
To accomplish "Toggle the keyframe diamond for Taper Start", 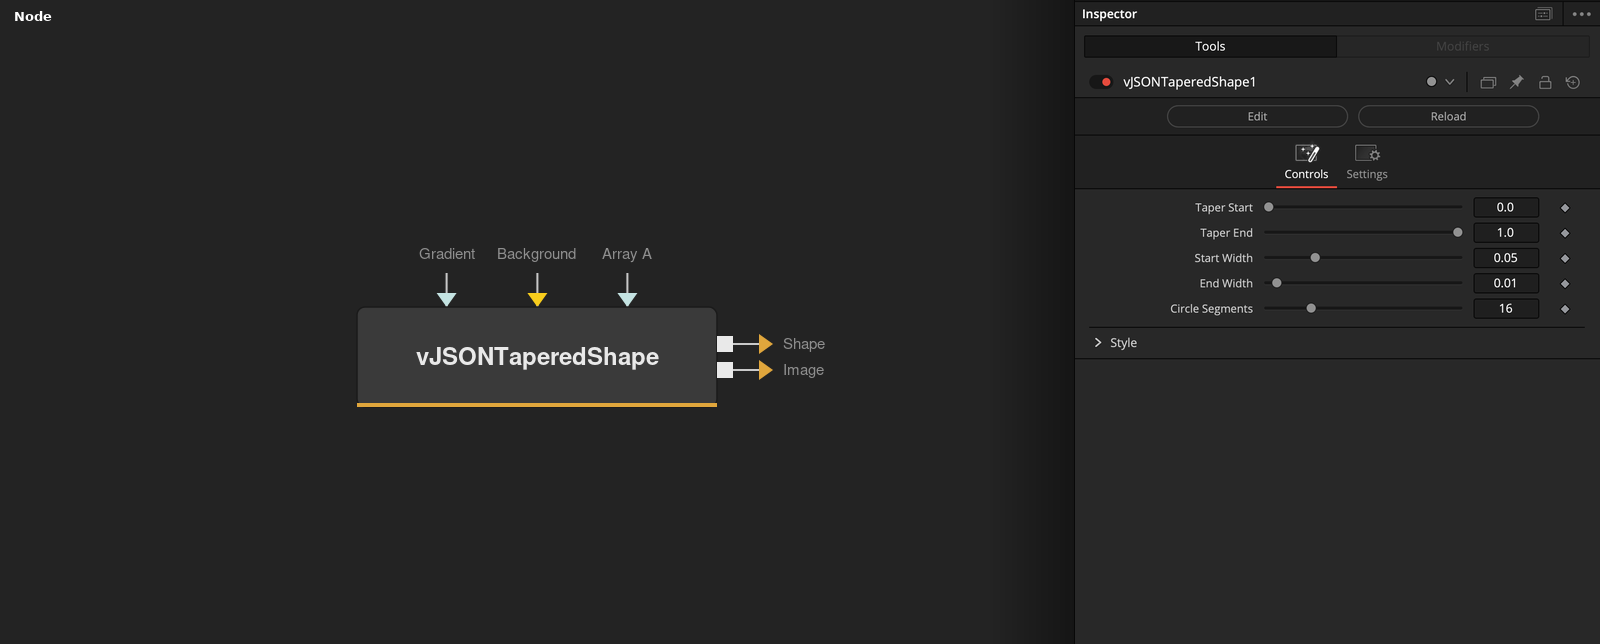I will click(x=1565, y=208).
